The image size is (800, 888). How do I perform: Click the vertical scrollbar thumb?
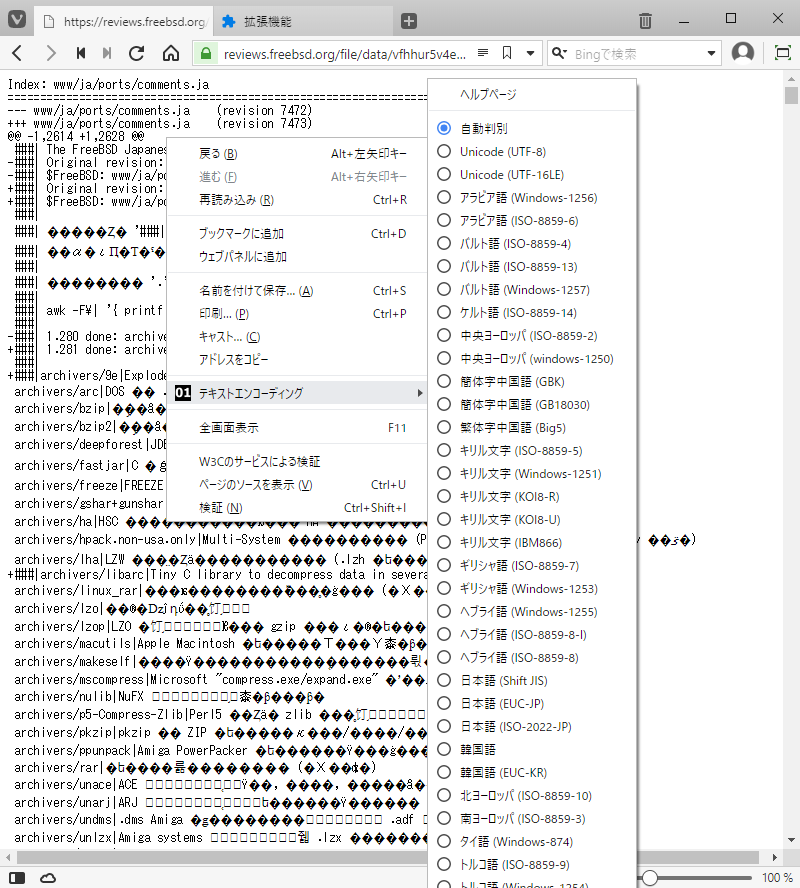(x=791, y=95)
